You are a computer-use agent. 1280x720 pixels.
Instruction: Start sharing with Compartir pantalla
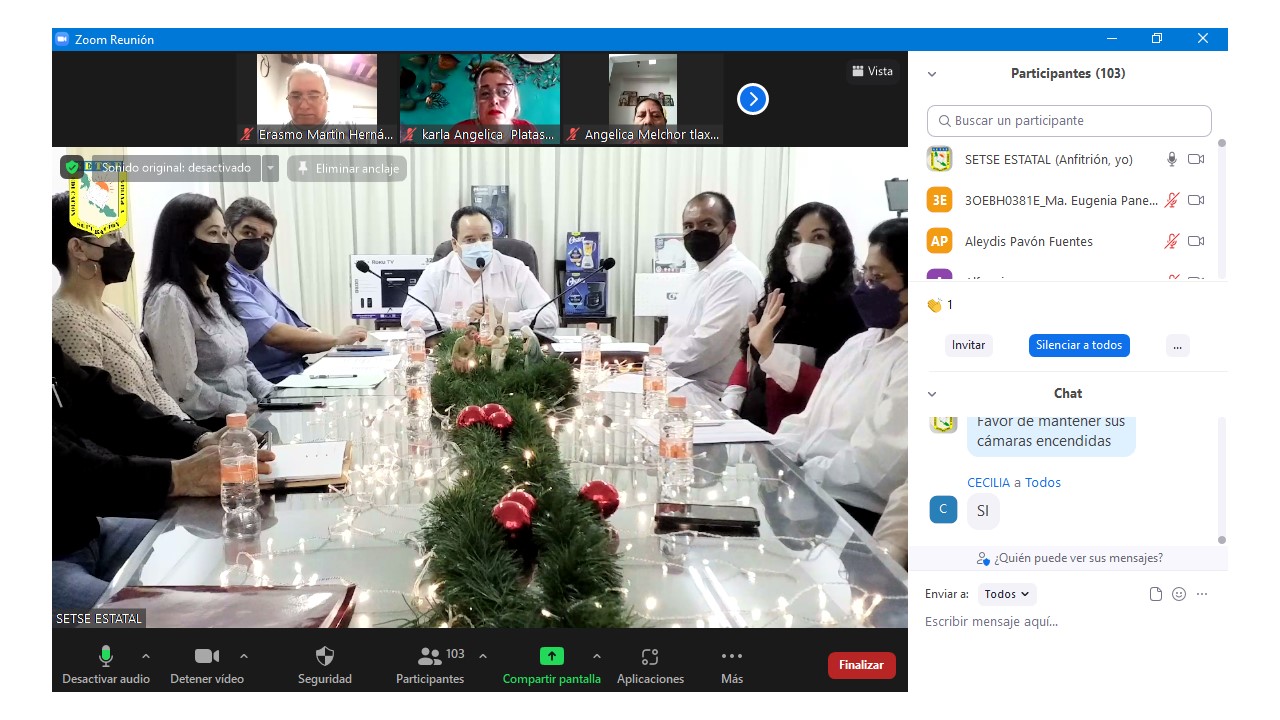pyautogui.click(x=552, y=666)
